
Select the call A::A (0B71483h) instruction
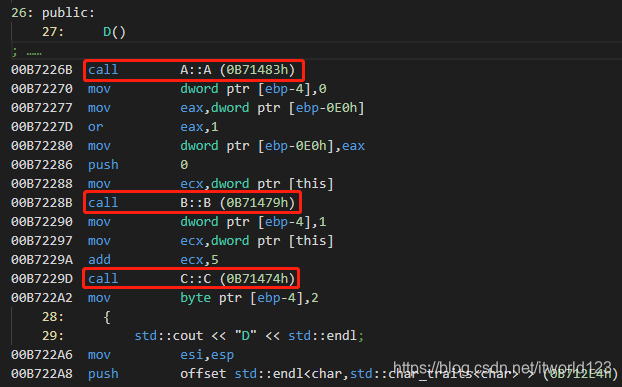193,70
